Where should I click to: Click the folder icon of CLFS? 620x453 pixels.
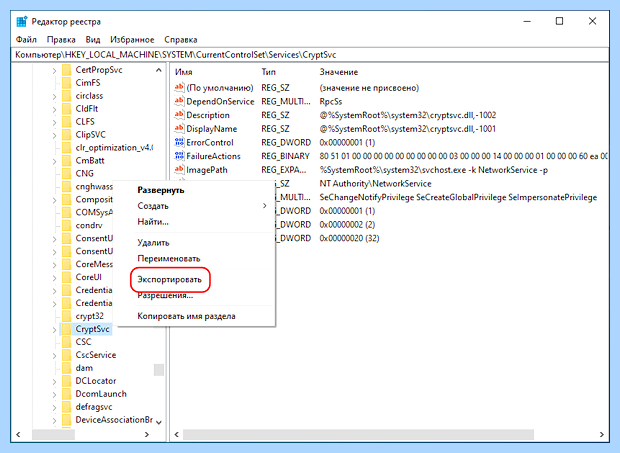[66, 121]
